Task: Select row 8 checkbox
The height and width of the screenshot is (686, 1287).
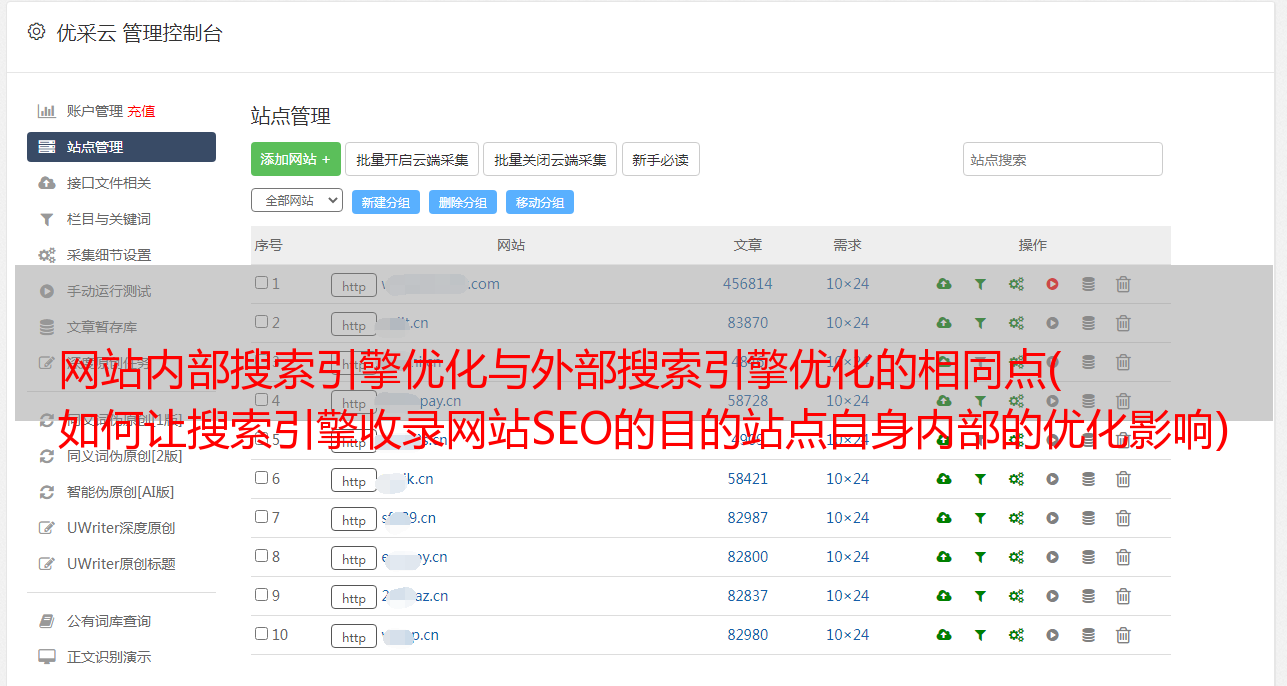Action: (261, 556)
